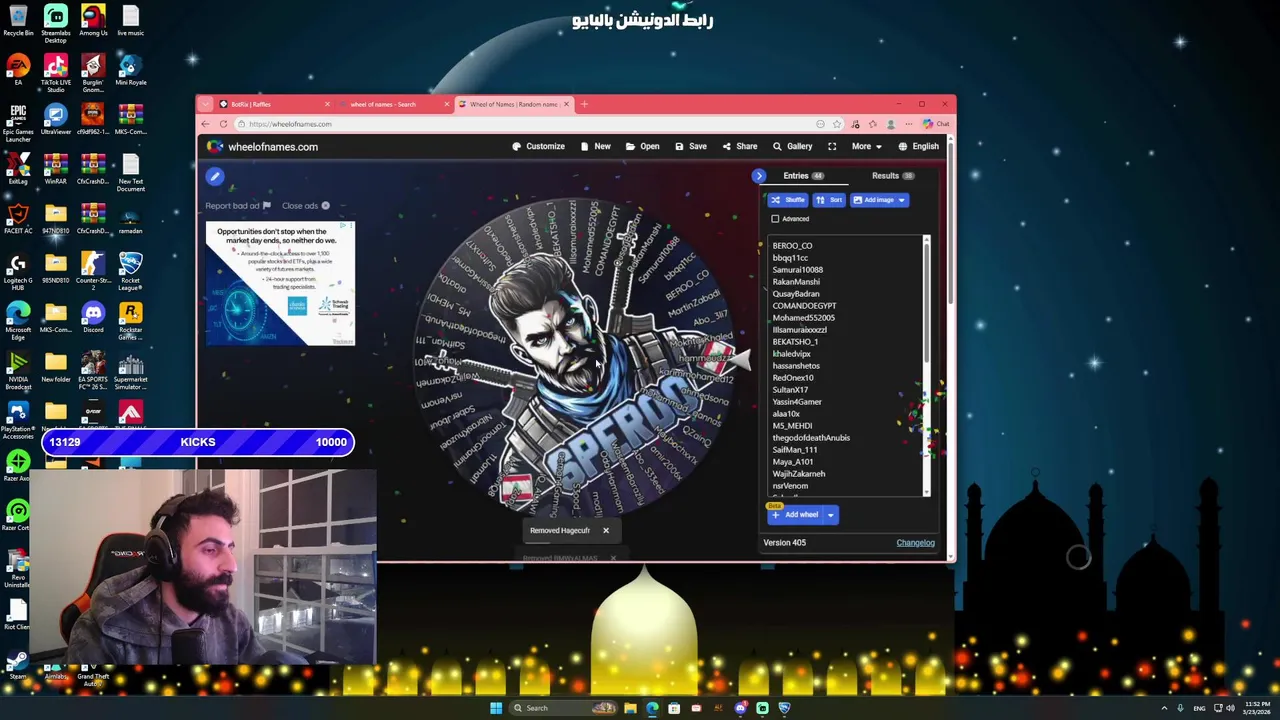Open File Explorer from taskbar
1280x720 pixels.
click(630, 708)
